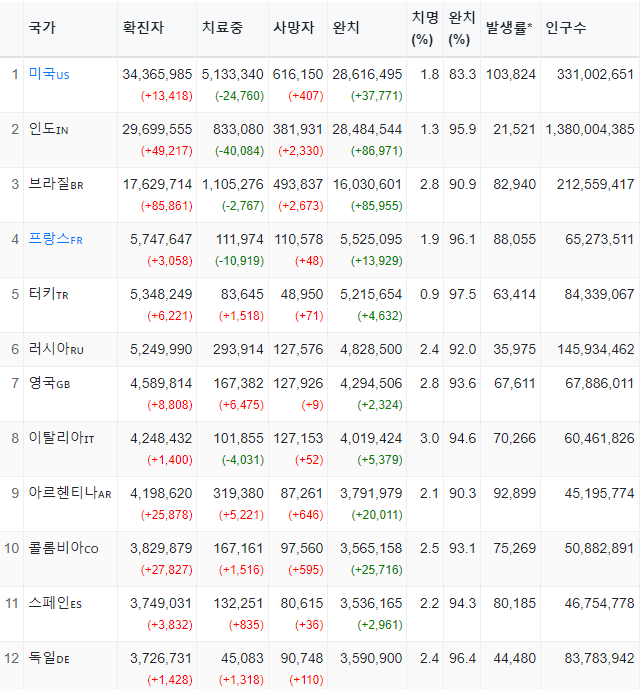Sort by the 확진자 column header

[x=143, y=28]
